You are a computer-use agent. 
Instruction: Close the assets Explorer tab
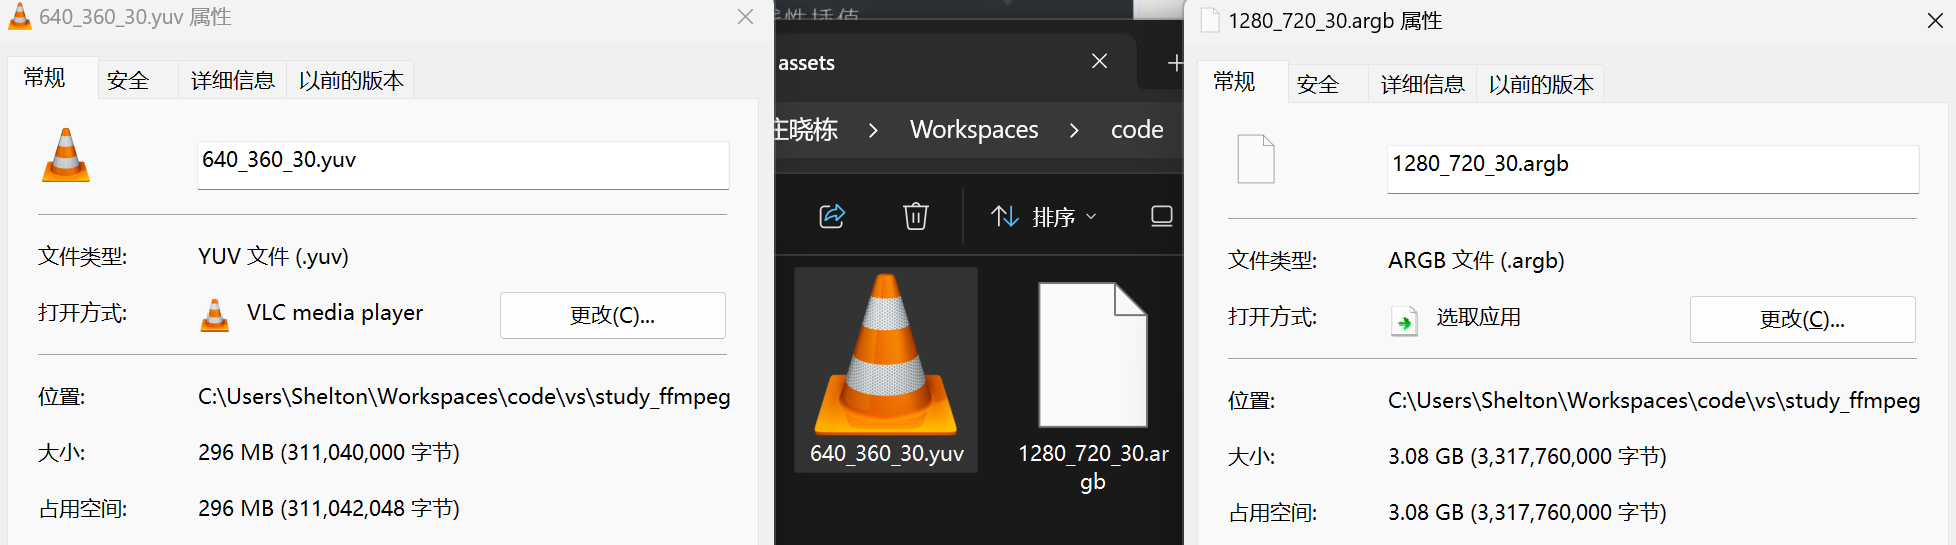[1099, 62]
